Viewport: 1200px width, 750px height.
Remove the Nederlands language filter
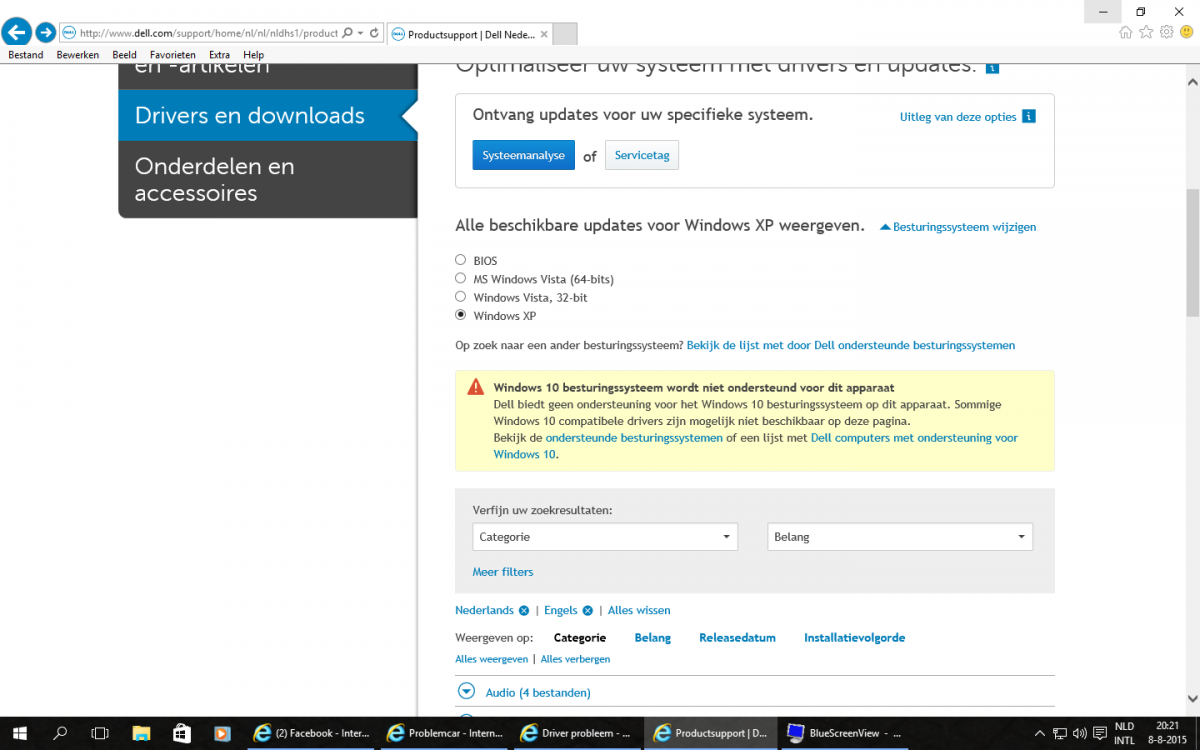pyautogui.click(x=524, y=611)
